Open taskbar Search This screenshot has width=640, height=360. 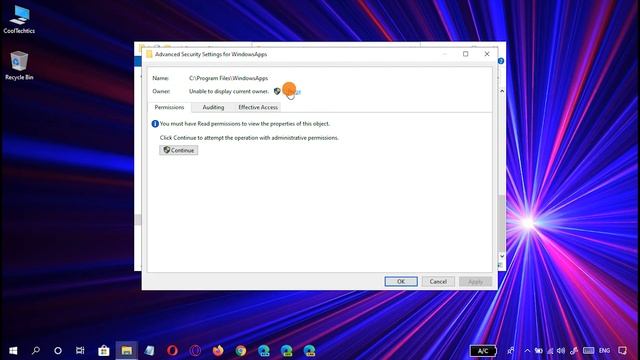(36, 351)
